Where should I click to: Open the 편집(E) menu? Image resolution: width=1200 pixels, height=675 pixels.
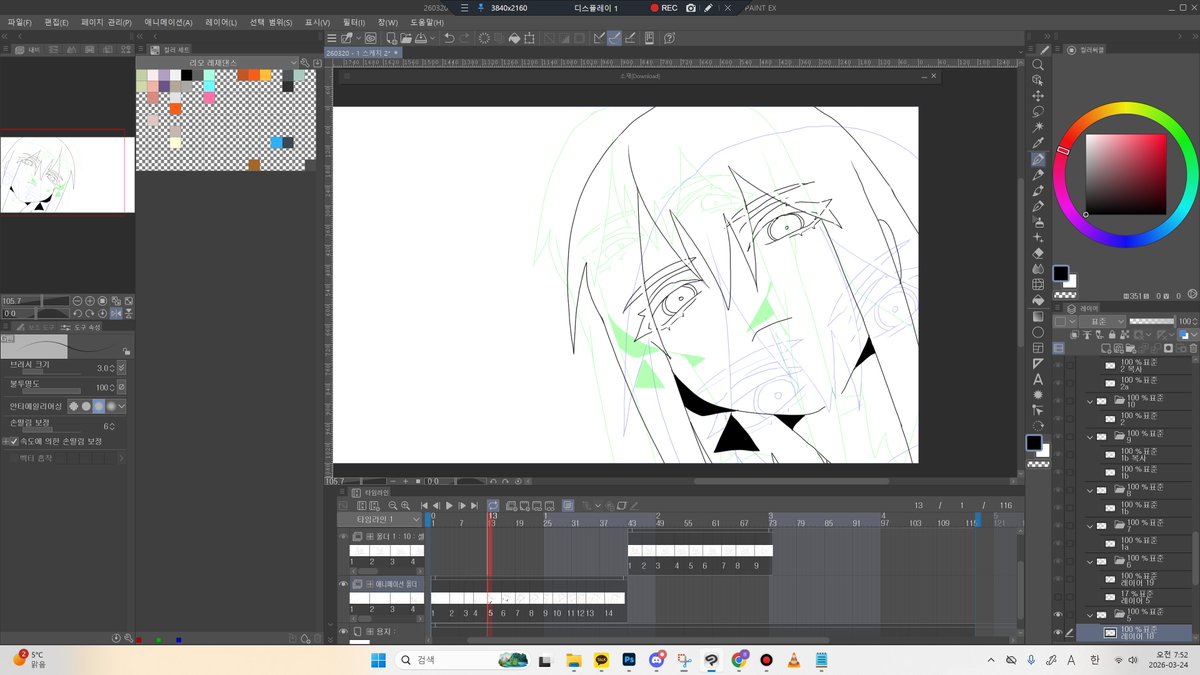[x=57, y=22]
